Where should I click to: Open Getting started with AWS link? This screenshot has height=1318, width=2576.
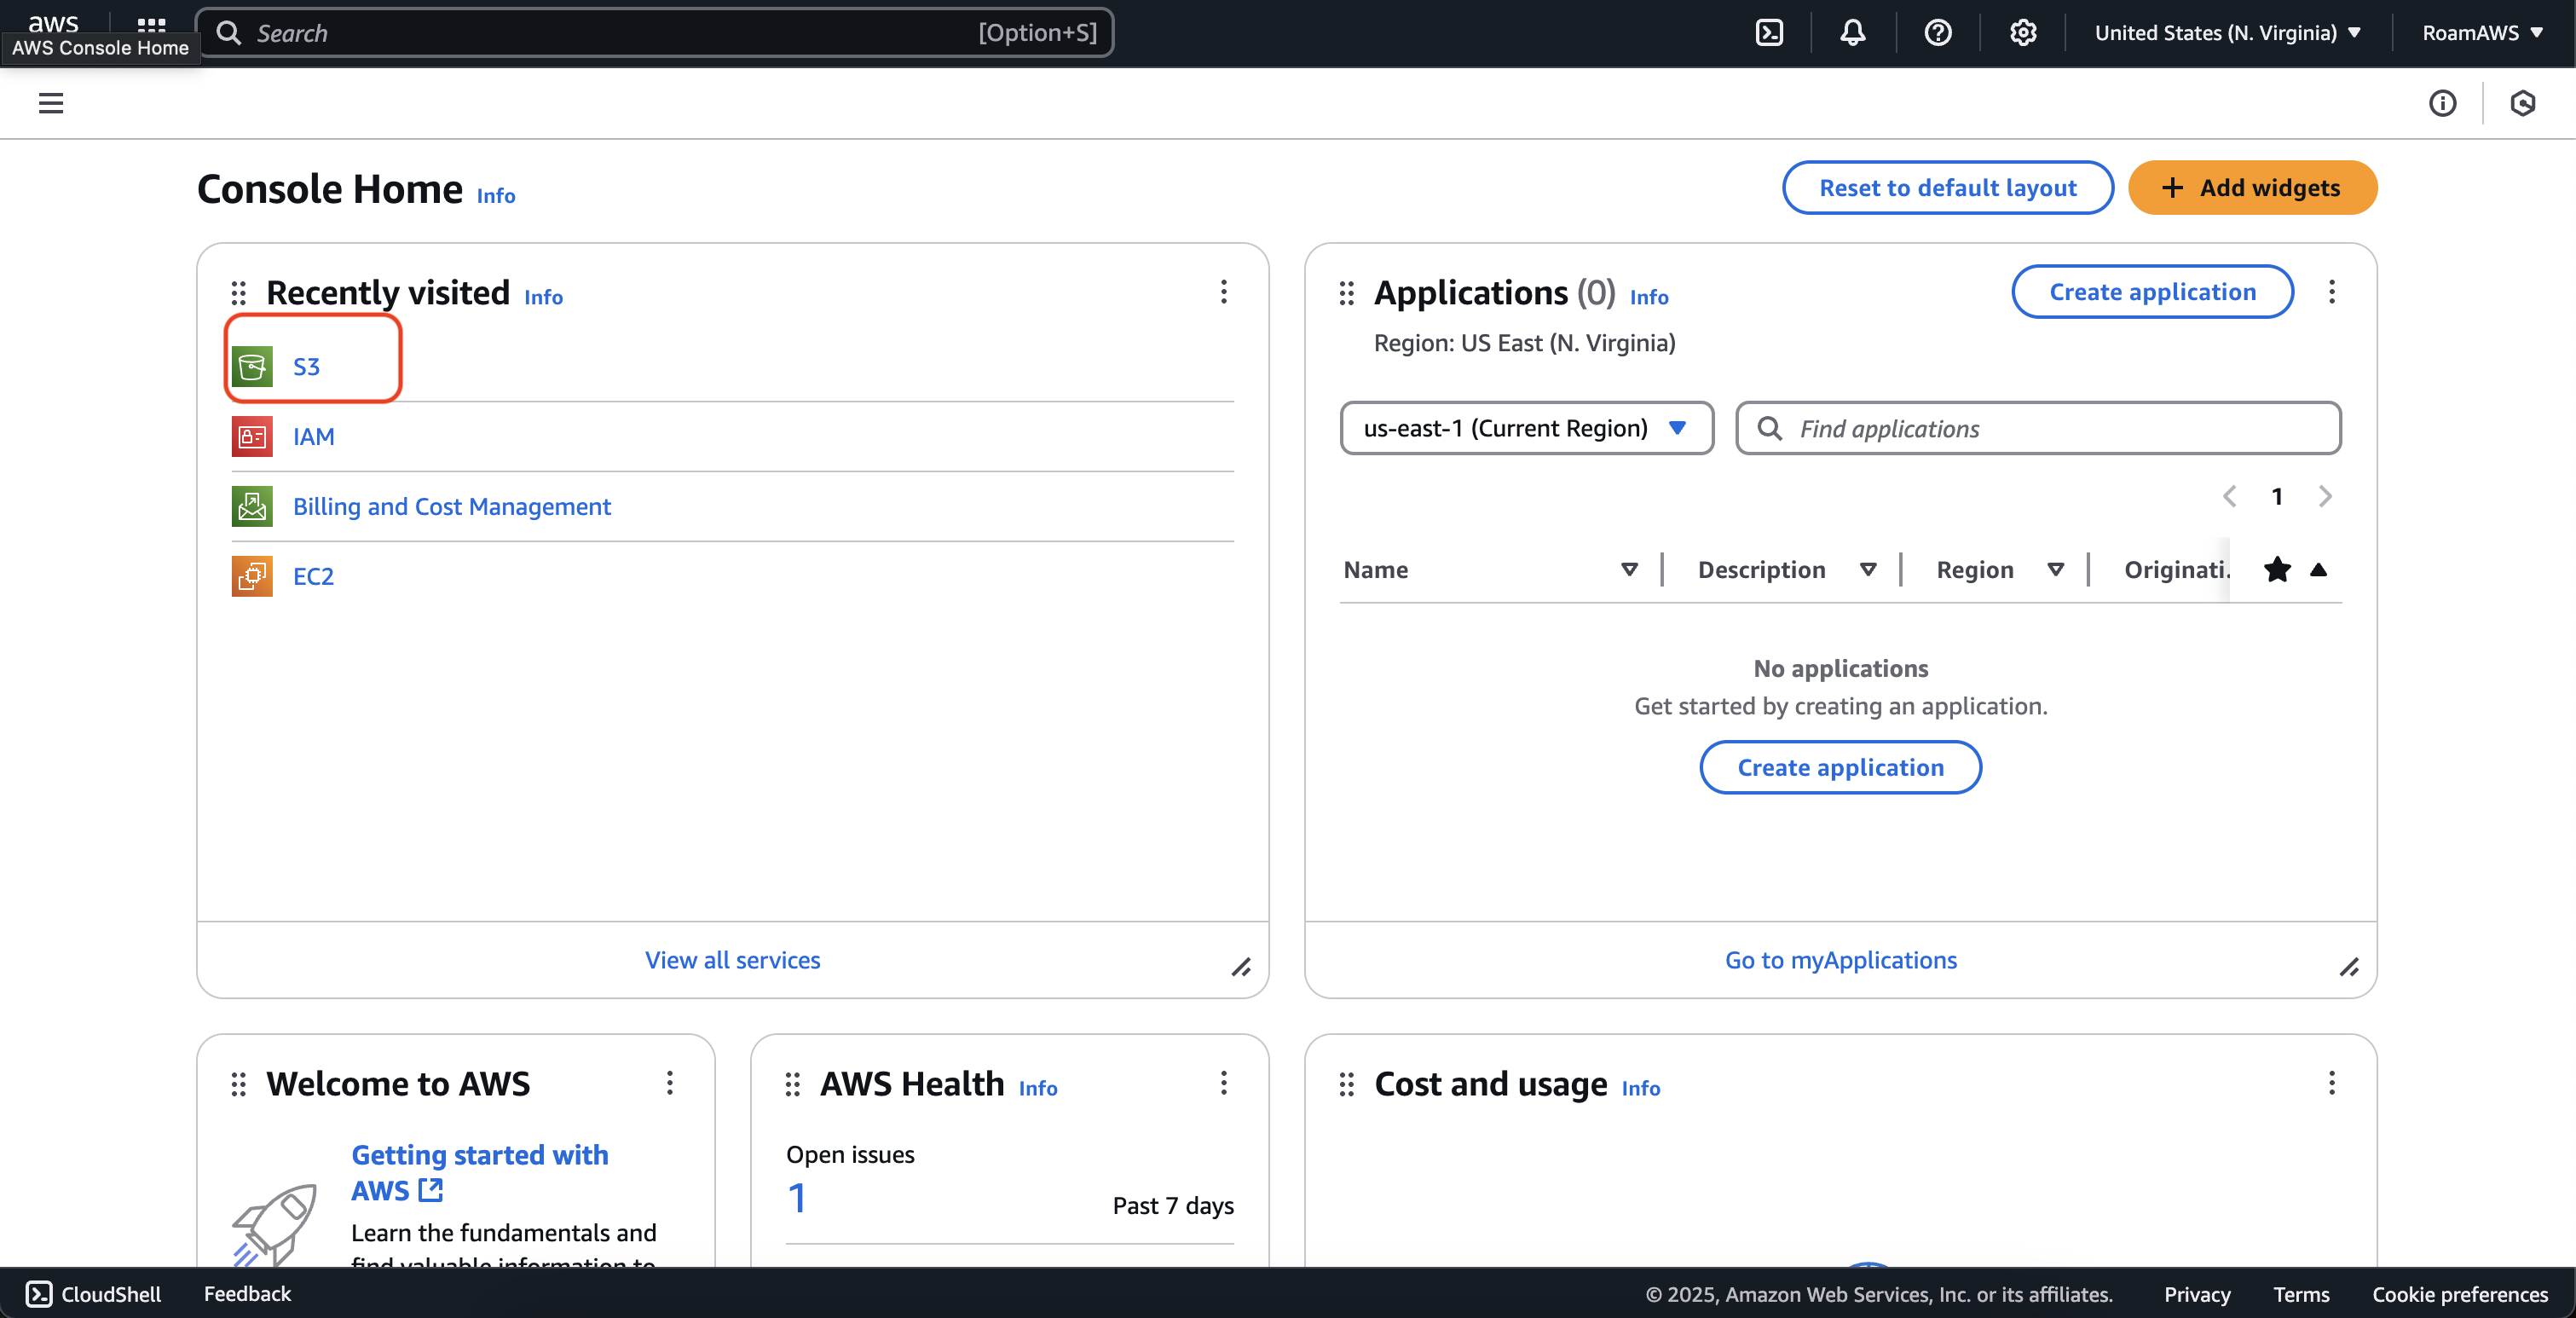click(479, 1172)
